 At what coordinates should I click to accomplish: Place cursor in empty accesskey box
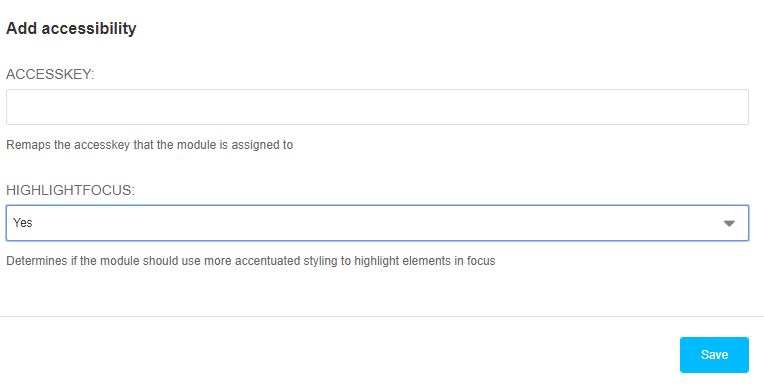tap(377, 107)
